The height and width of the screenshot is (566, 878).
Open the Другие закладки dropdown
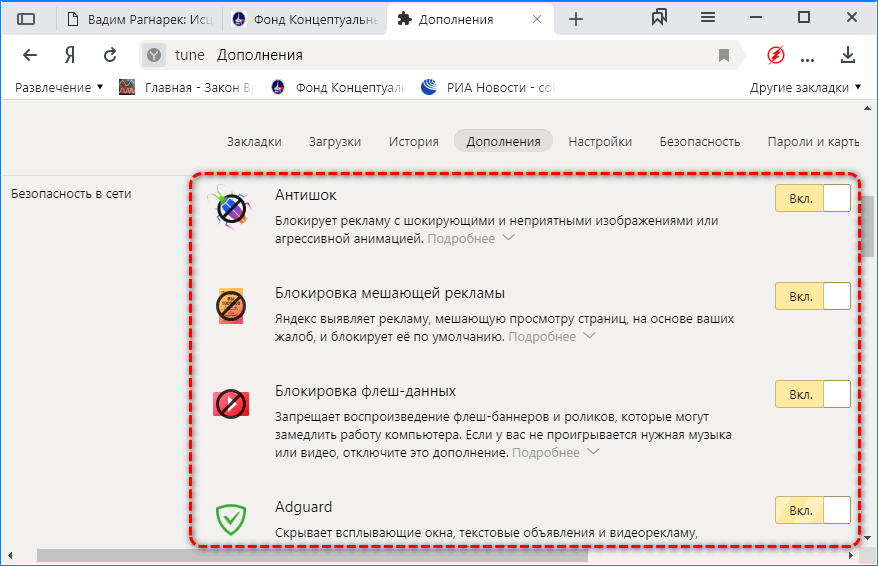[805, 87]
